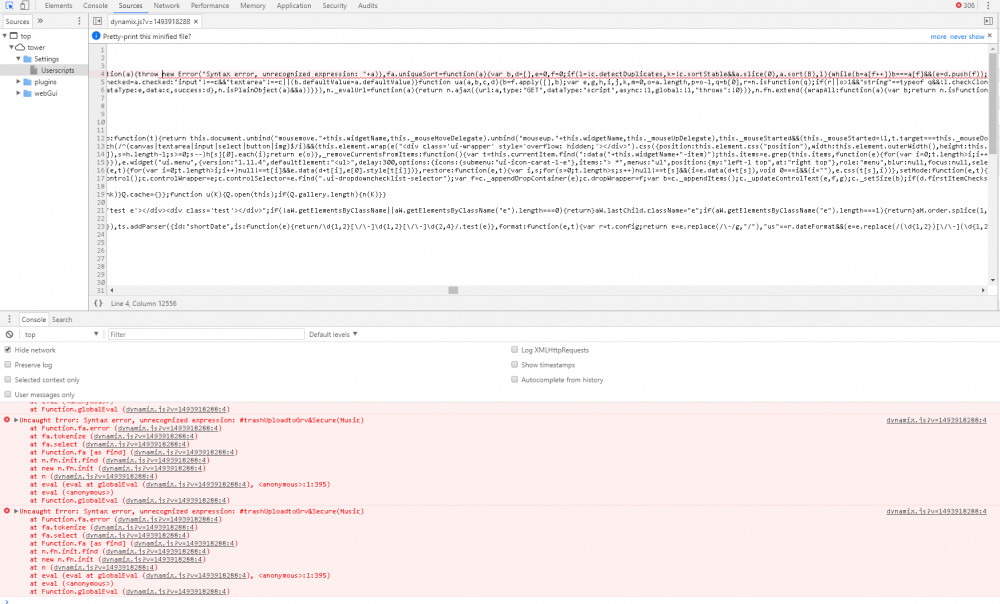Switch to the Console panel tab
The width and height of the screenshot is (1000, 604).
96,6
